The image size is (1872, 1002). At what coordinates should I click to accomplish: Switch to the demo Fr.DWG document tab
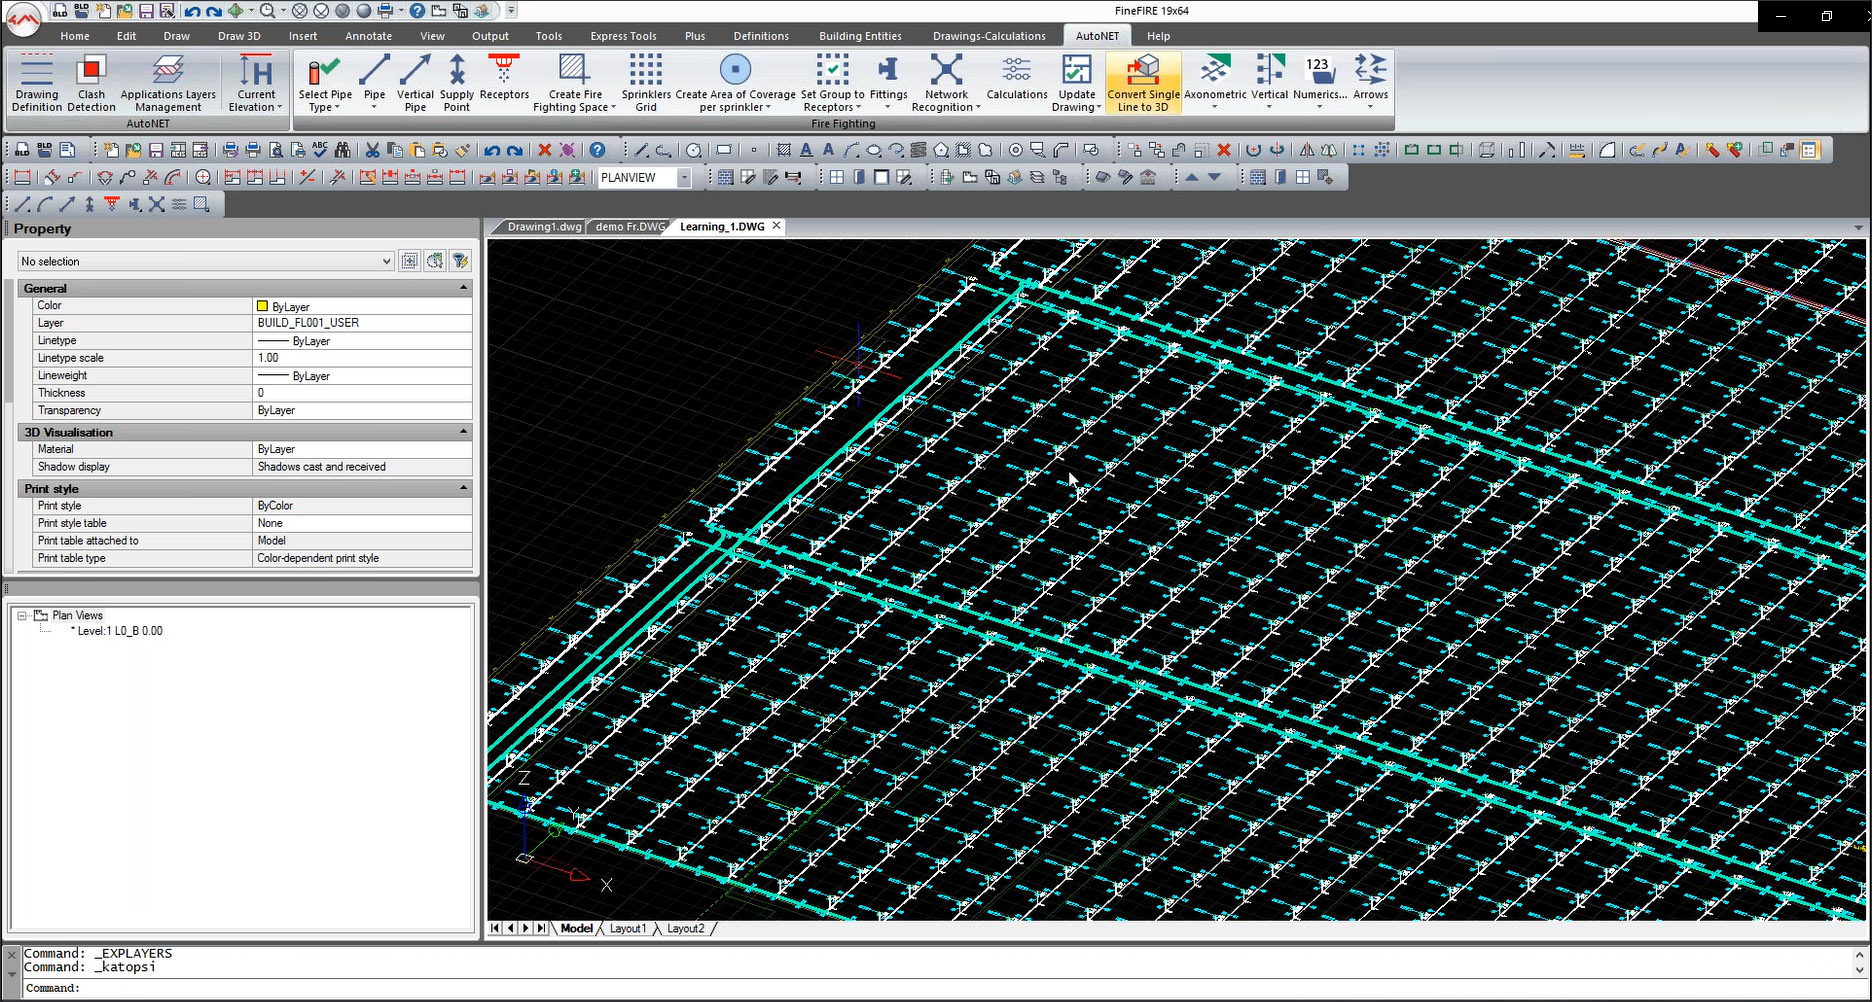point(629,227)
